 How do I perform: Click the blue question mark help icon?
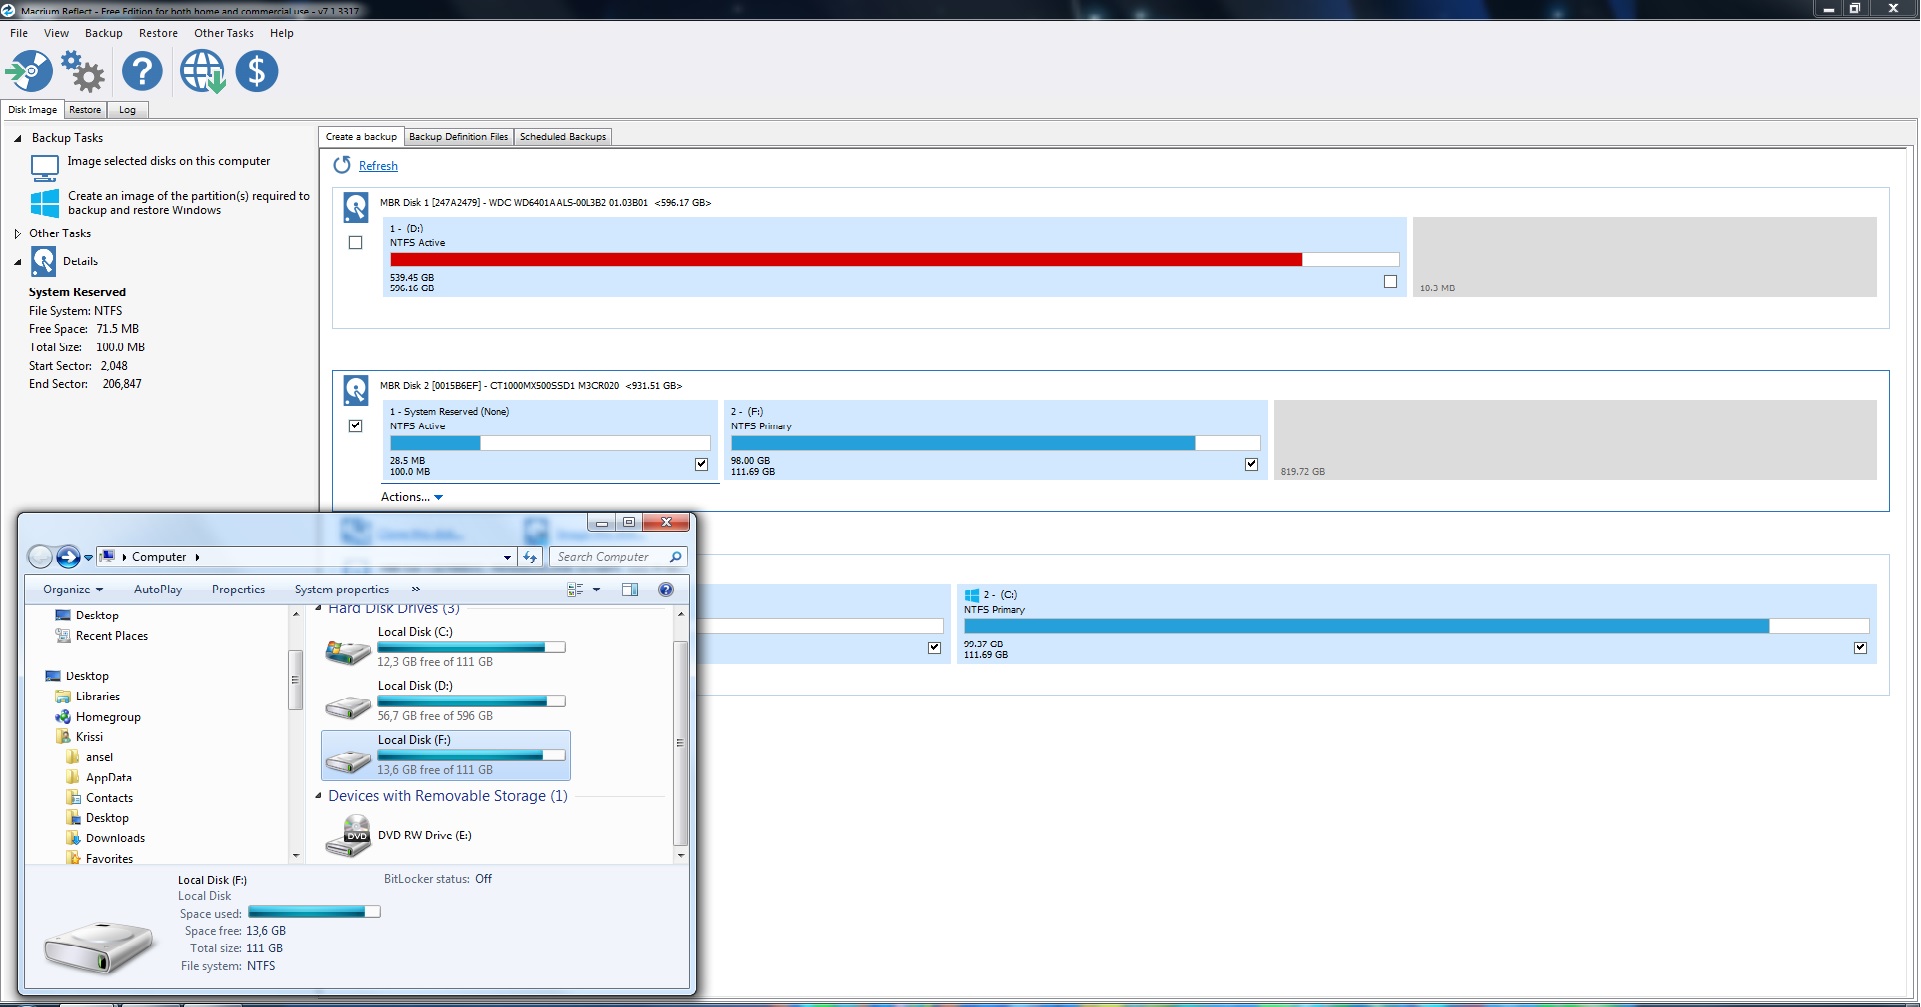click(x=142, y=72)
